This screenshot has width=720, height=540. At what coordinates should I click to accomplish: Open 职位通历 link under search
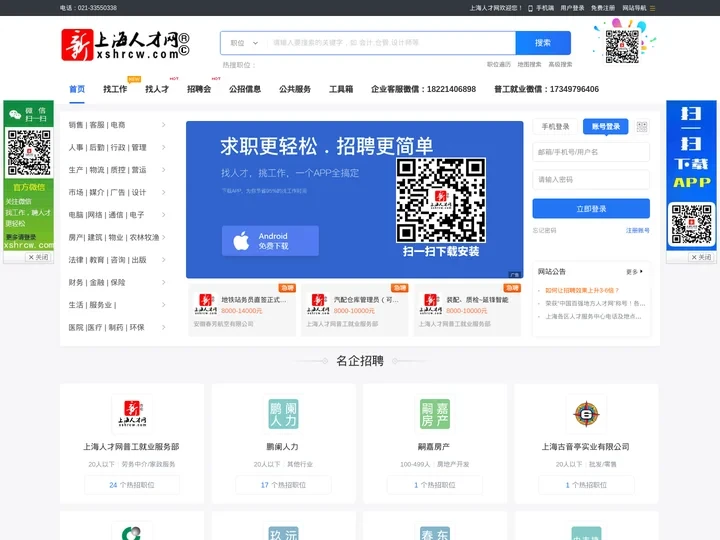(499, 65)
